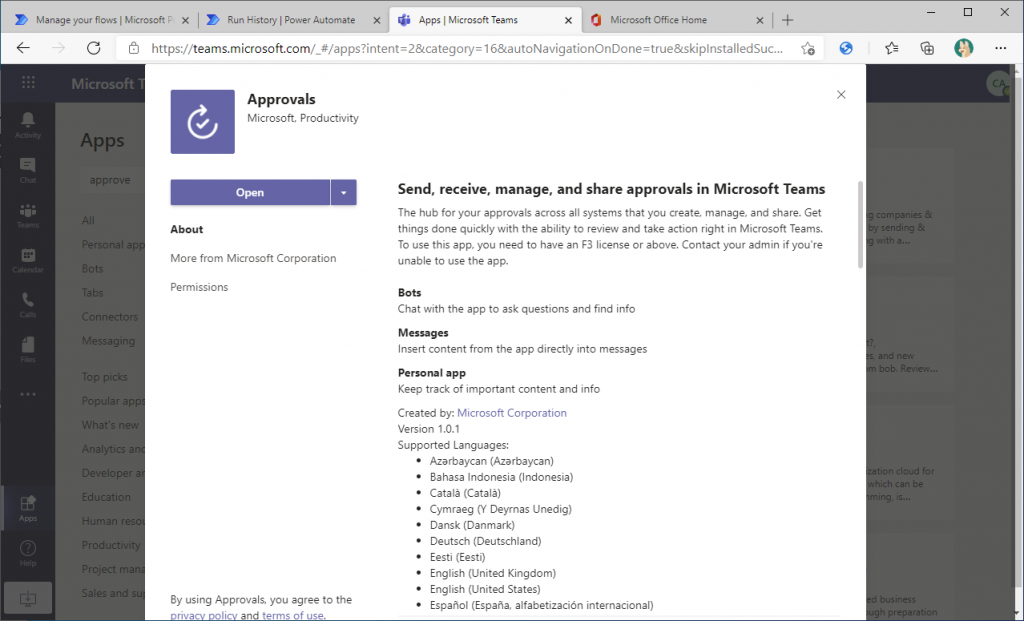Click the download desktop app icon
Viewport: 1024px width, 621px height.
27,598
